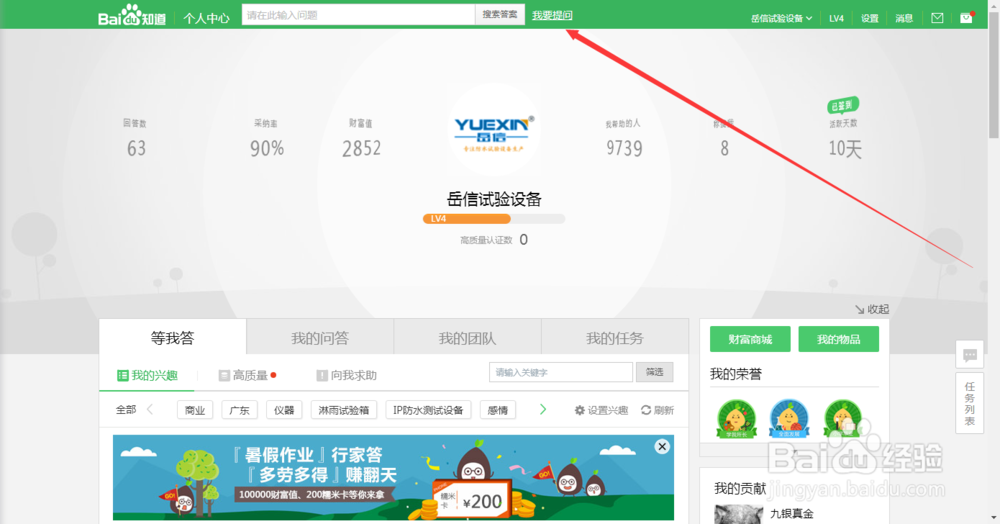Click the 我要提问 link
Screen dimensions: 1000x524
(552, 15)
